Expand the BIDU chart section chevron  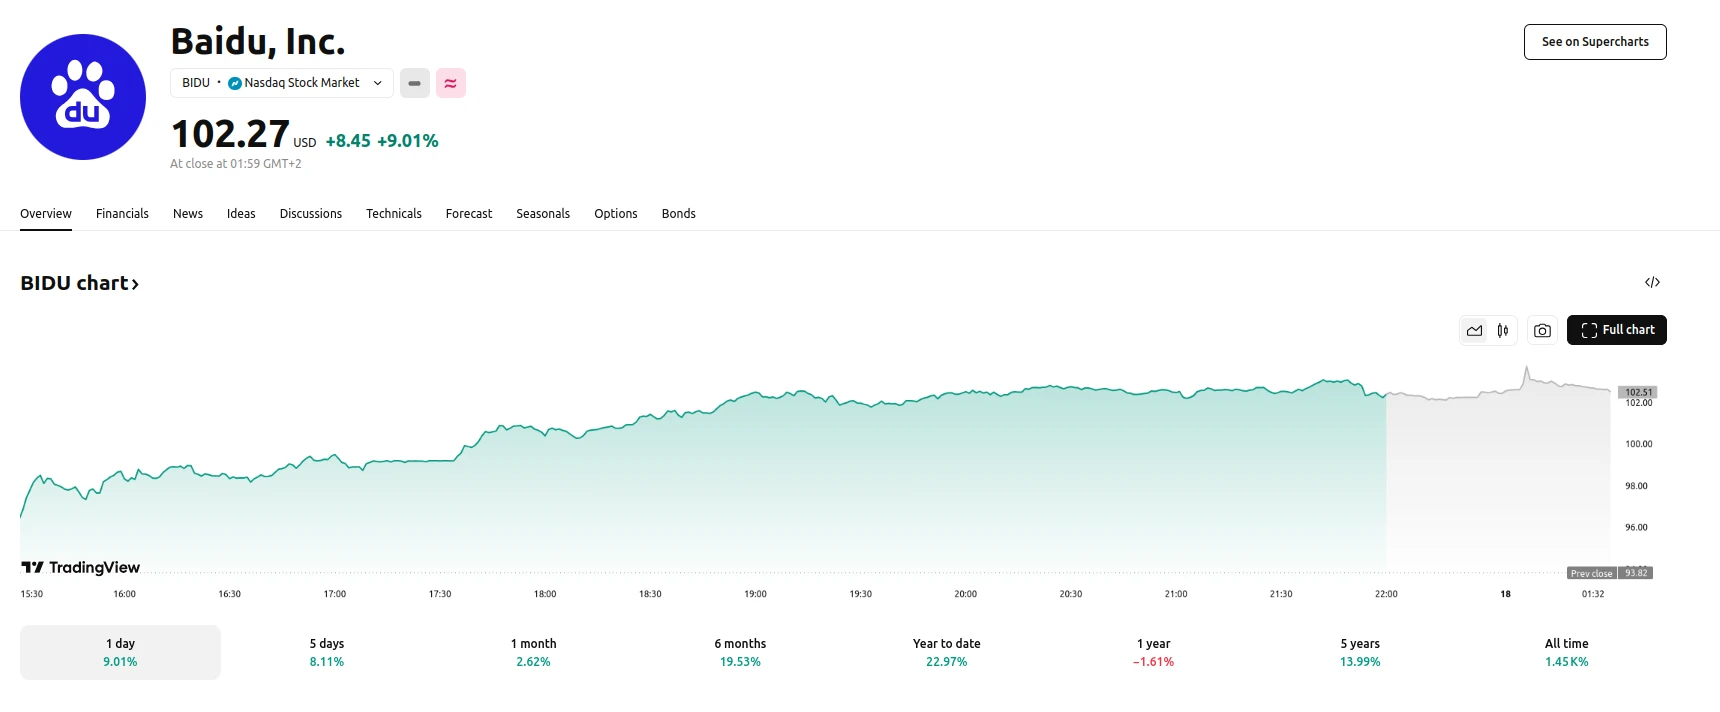tap(136, 283)
